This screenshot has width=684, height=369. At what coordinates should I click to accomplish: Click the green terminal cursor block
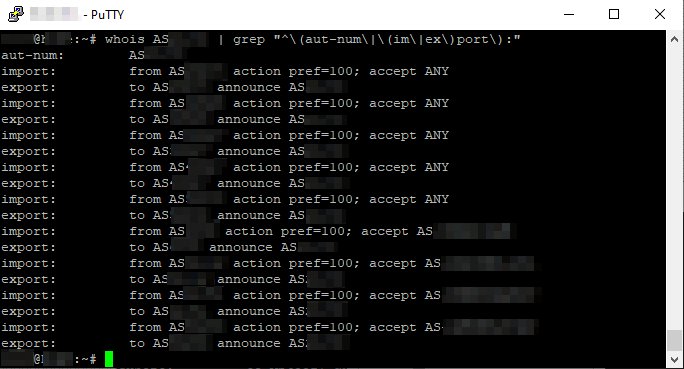pos(109,359)
